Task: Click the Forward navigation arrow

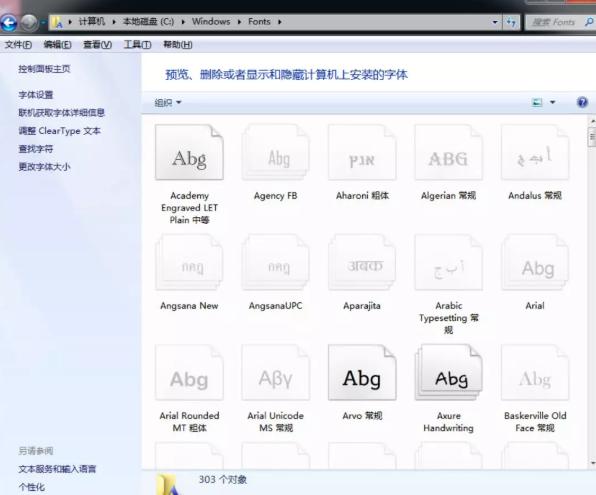Action: (x=29, y=22)
